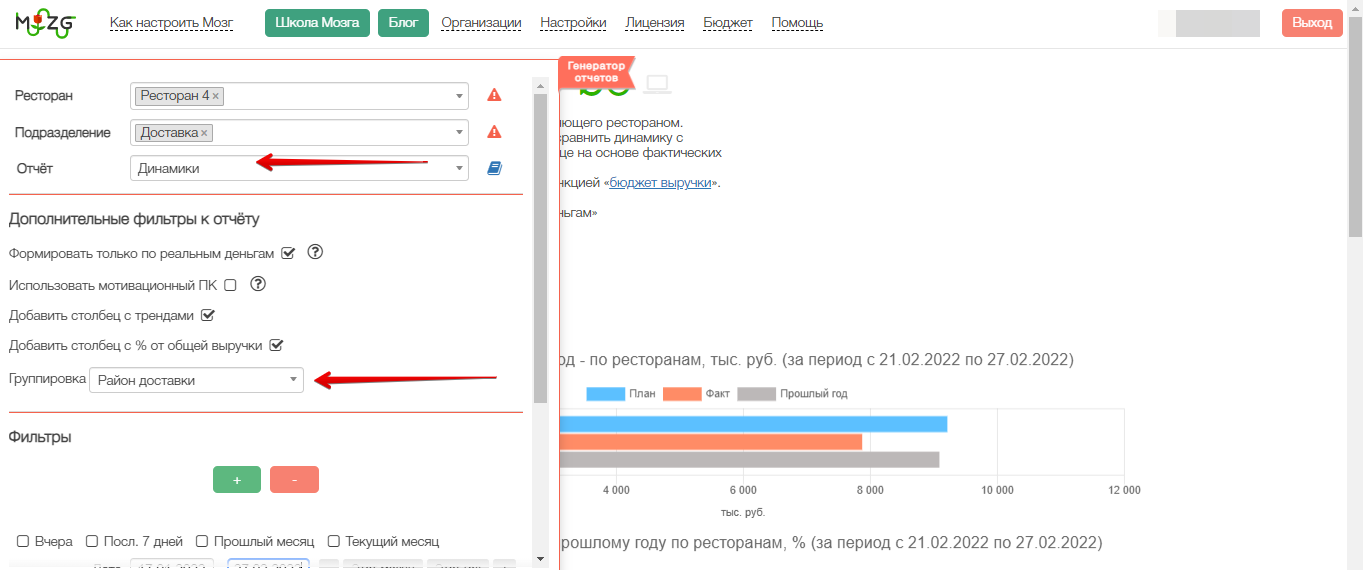The image size is (1363, 570).
Task: Click the warning triangle next to Подразделение
Action: tap(494, 132)
